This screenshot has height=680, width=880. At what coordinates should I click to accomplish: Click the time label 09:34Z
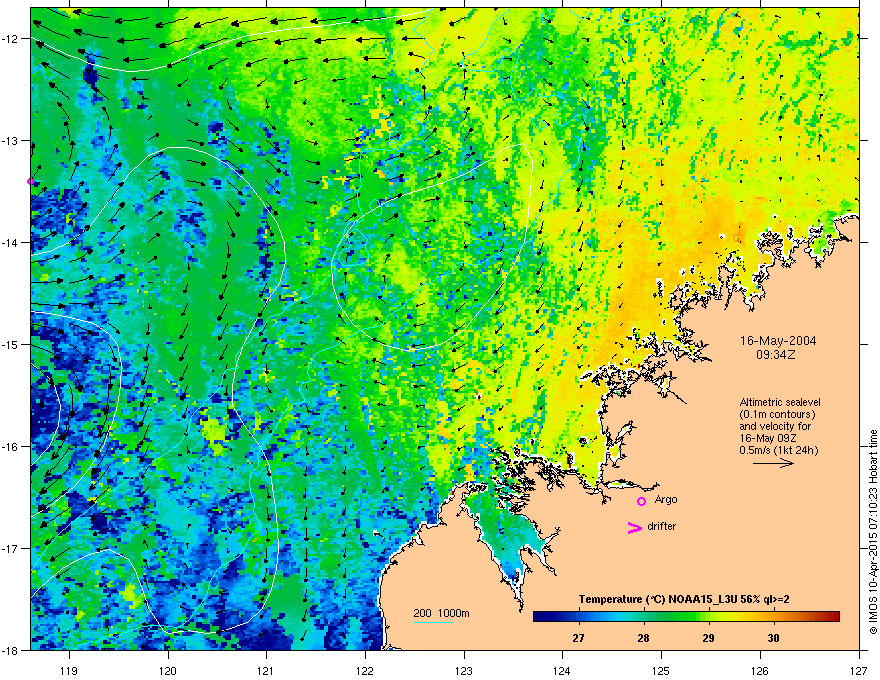775,355
